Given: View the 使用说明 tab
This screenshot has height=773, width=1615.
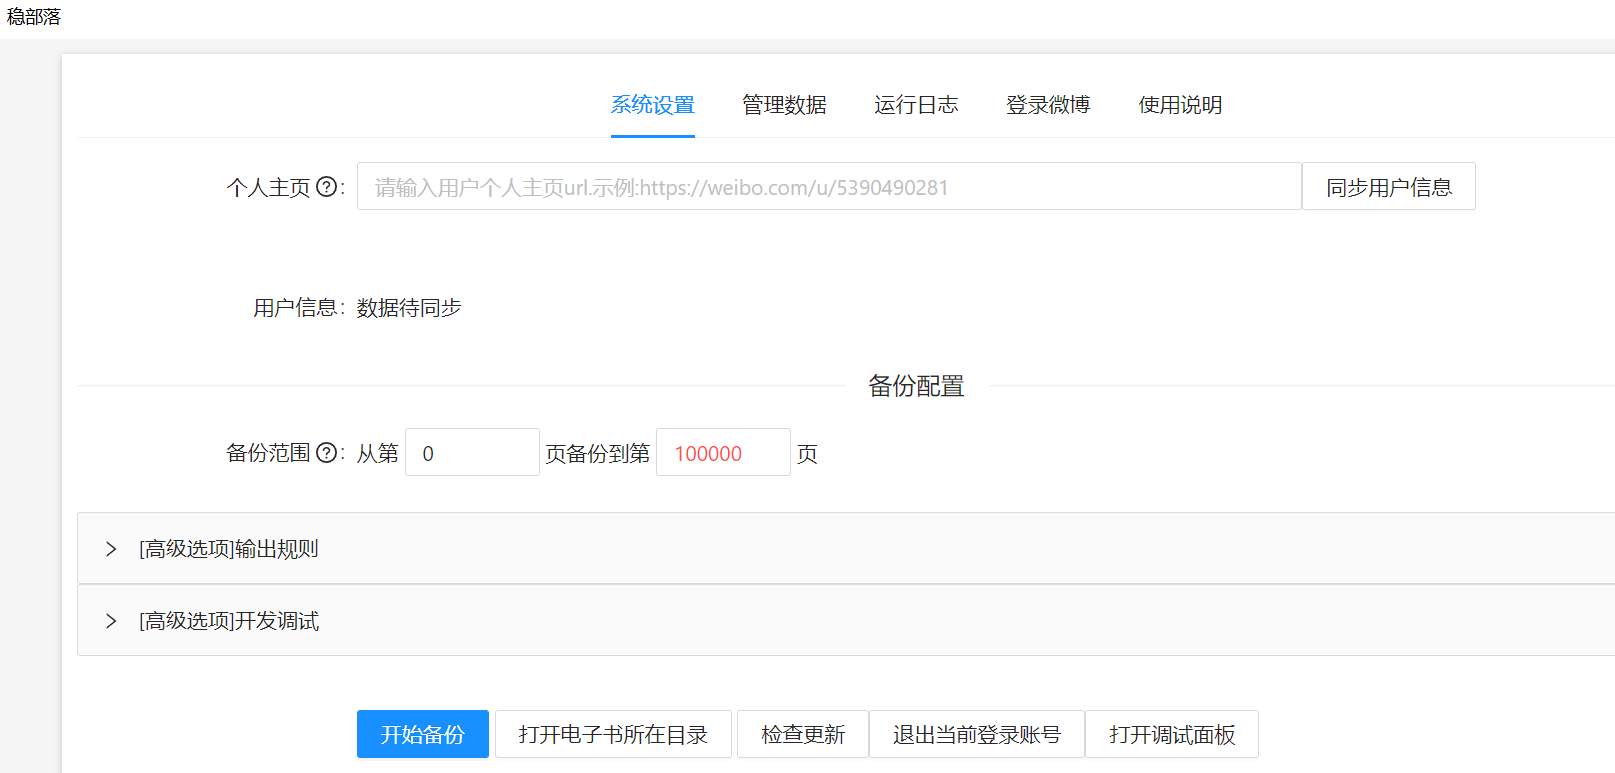Looking at the screenshot, I should 1180,105.
